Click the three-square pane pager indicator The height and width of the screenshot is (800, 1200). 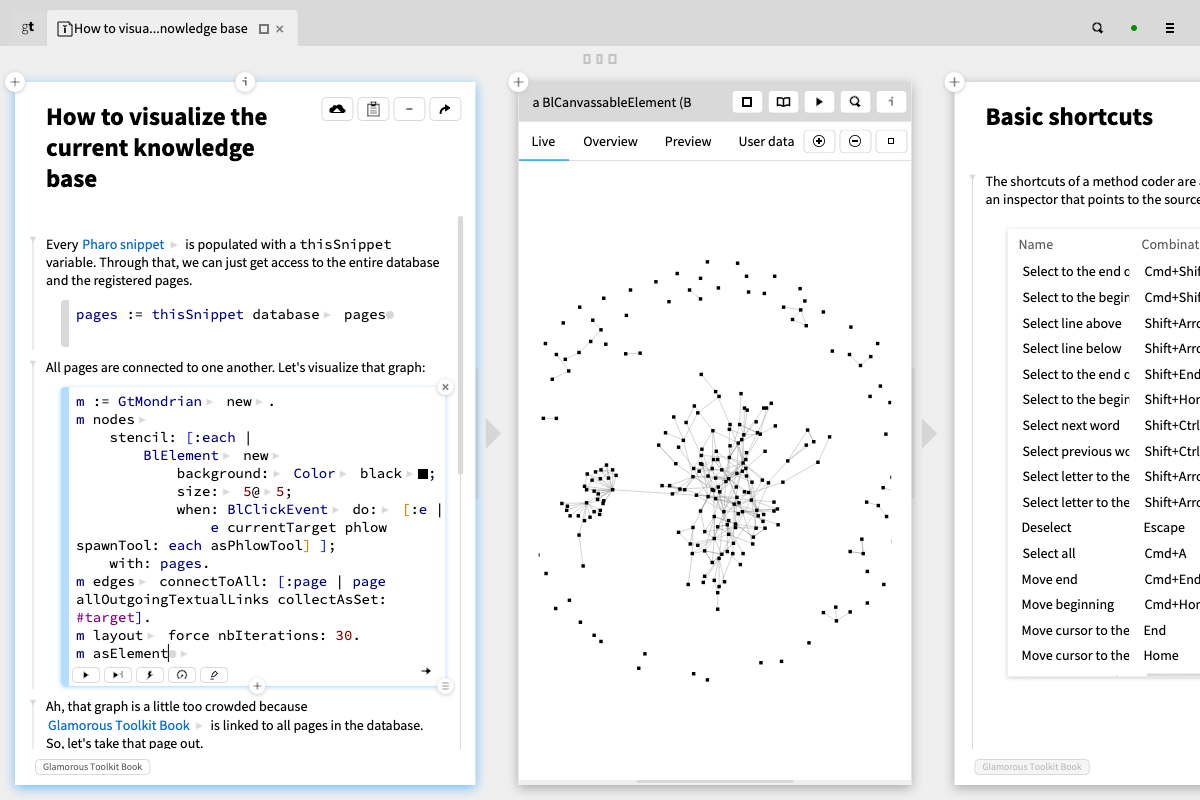[x=599, y=59]
